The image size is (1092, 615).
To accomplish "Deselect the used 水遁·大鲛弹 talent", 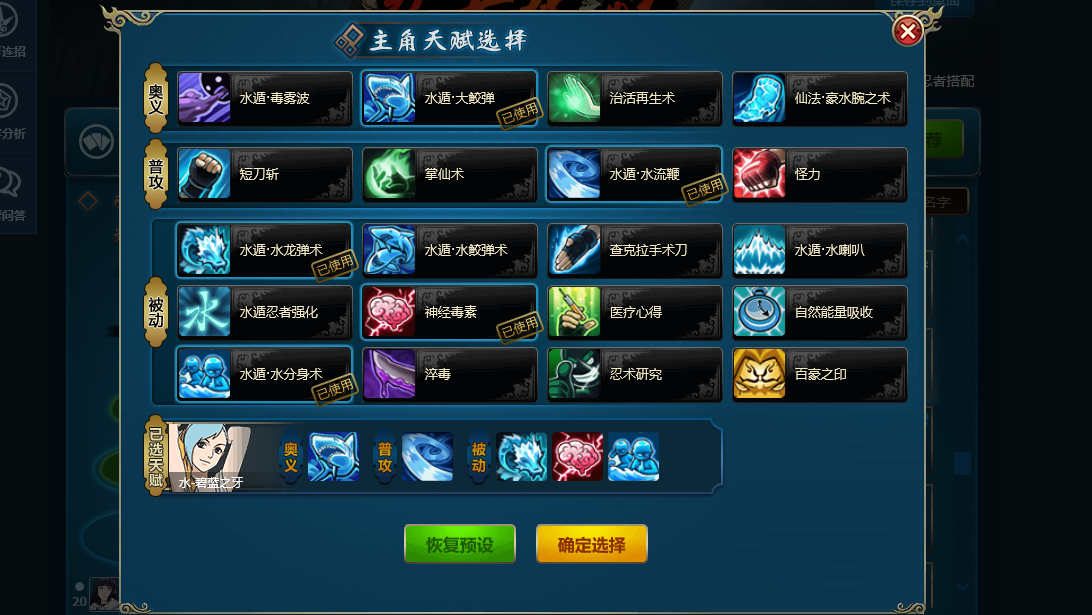I will (449, 98).
